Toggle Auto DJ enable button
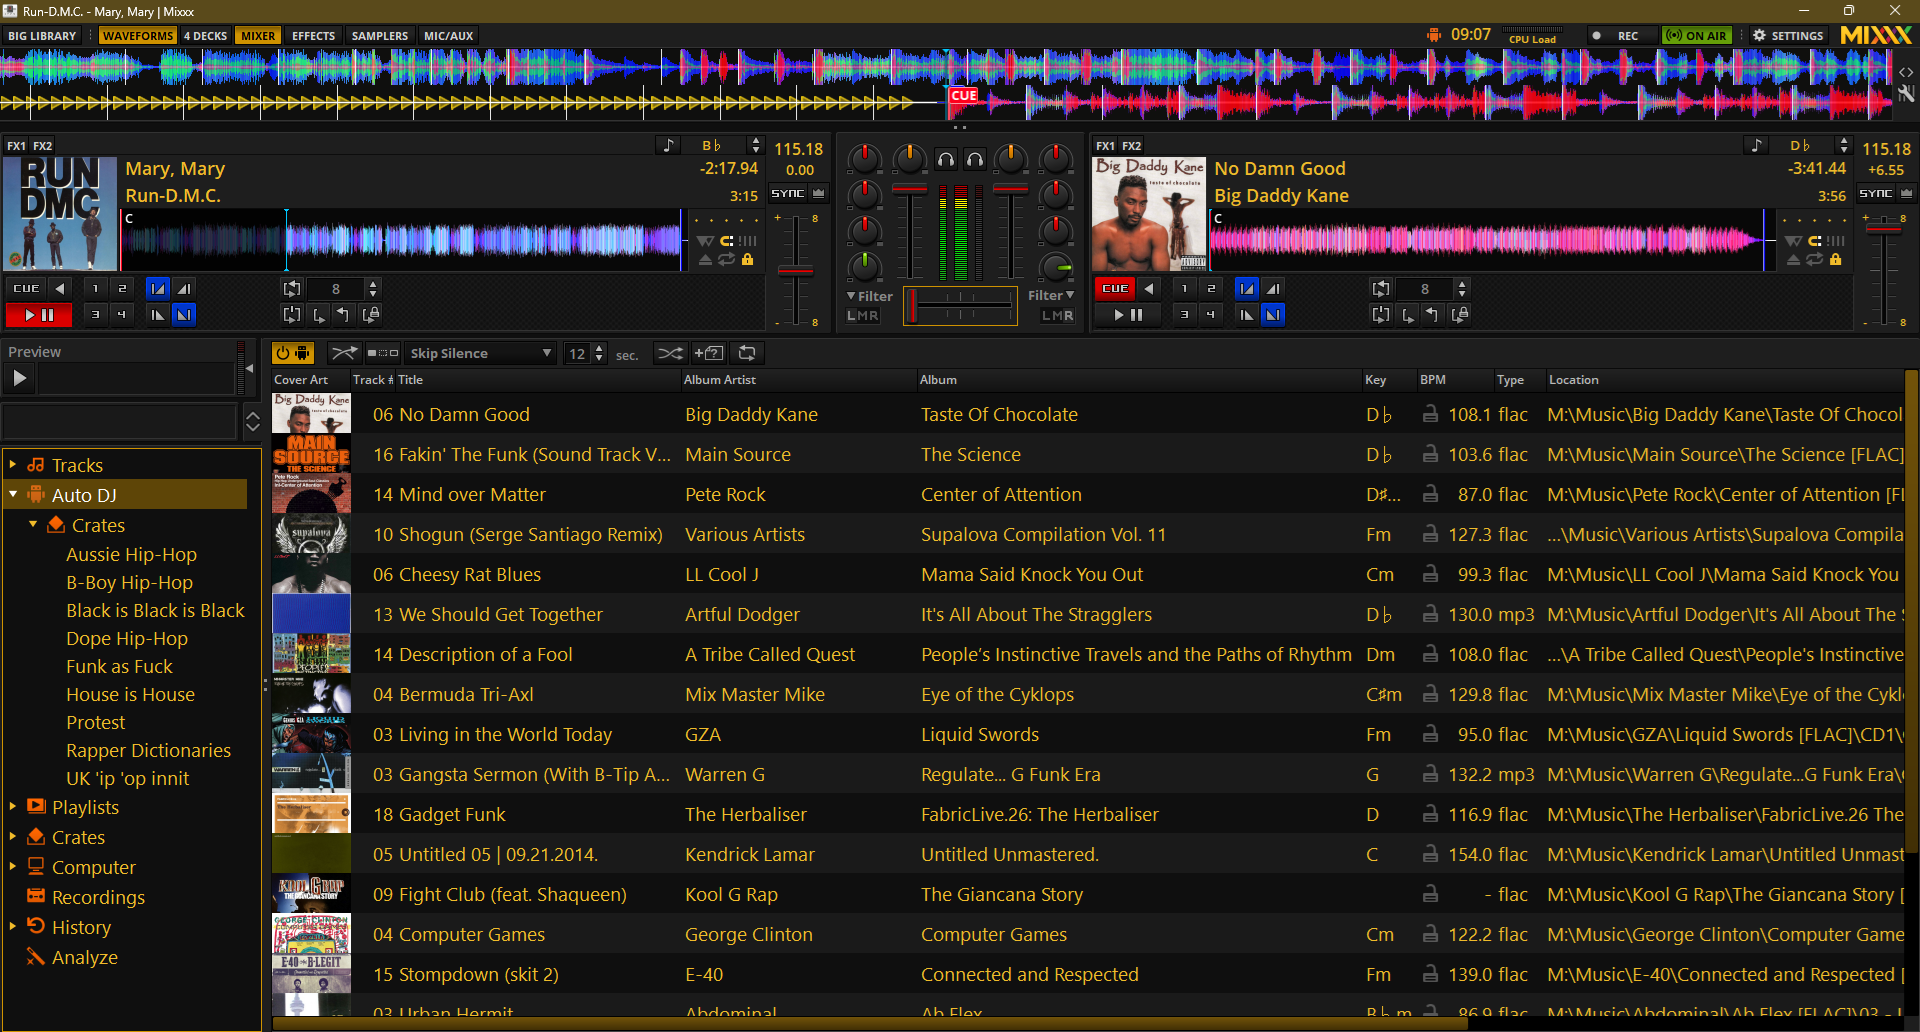 pyautogui.click(x=293, y=353)
